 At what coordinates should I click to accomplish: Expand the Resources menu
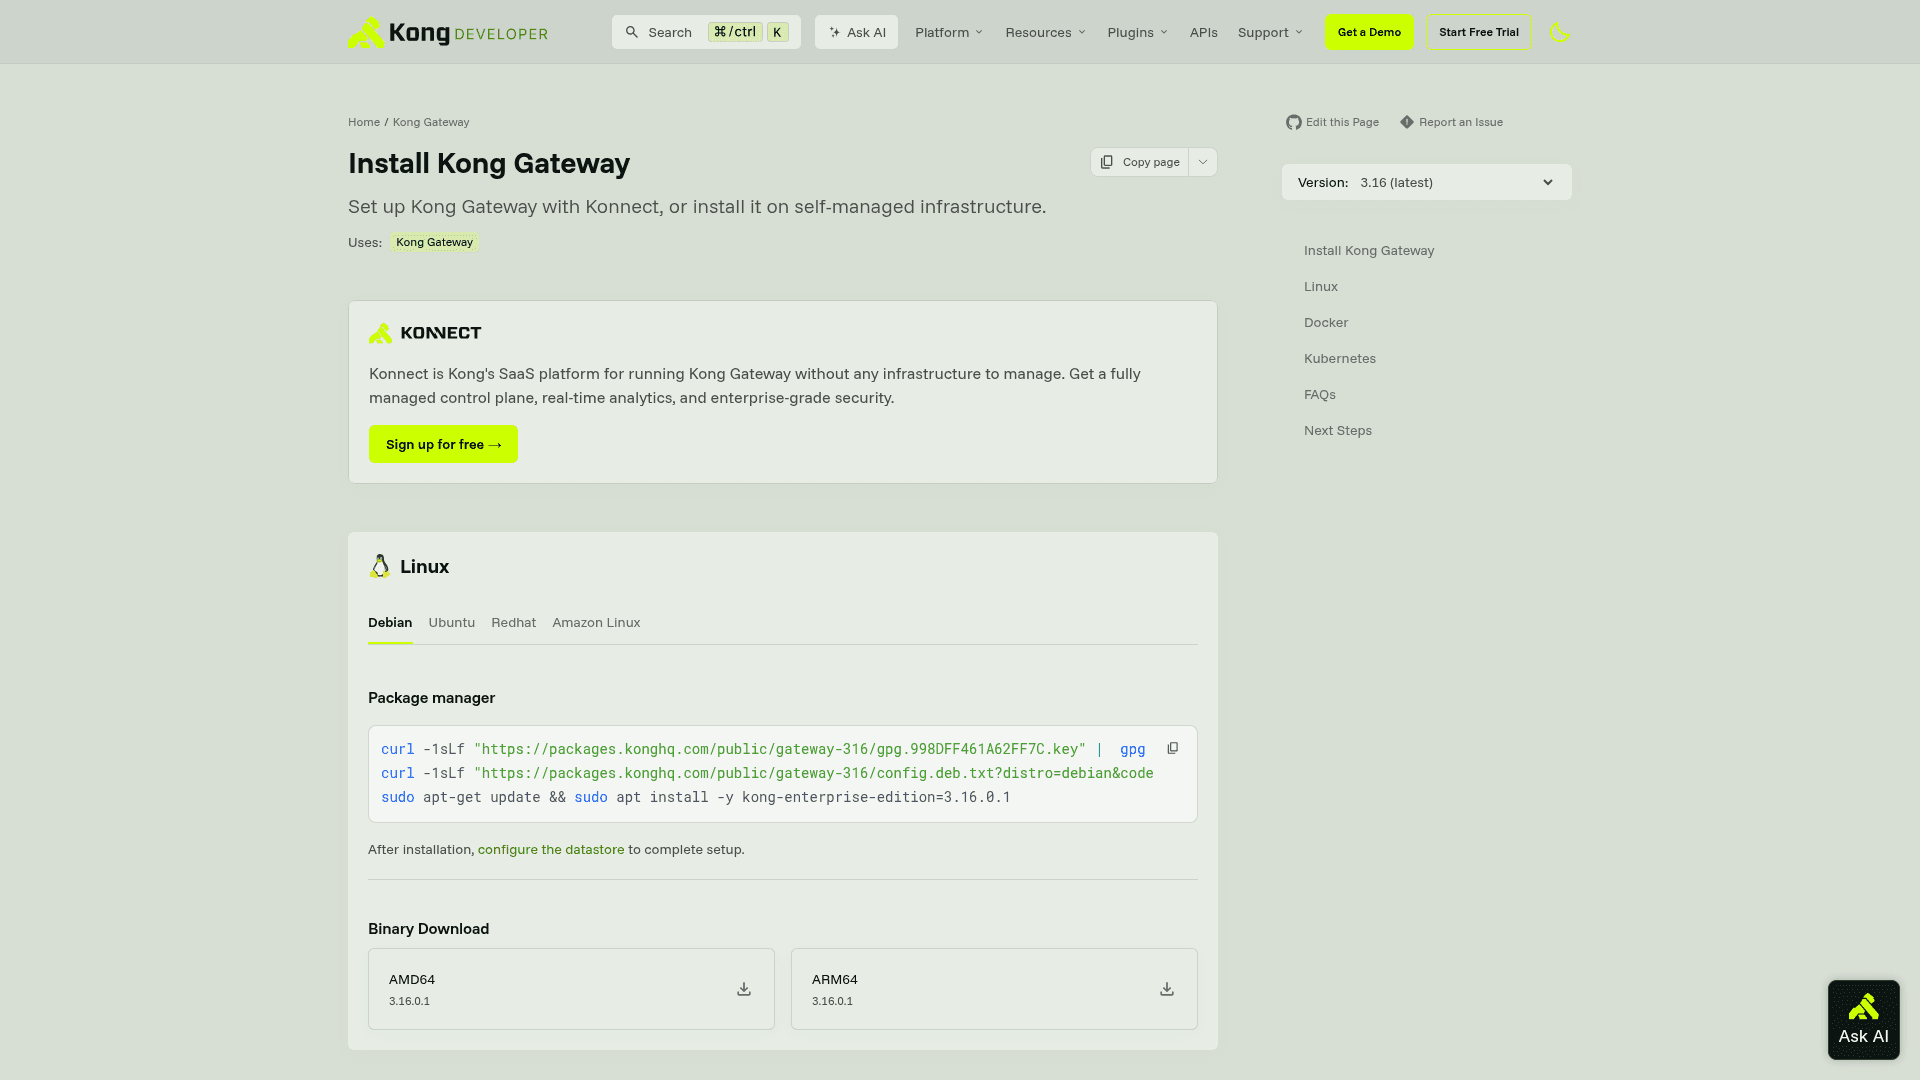click(x=1046, y=32)
